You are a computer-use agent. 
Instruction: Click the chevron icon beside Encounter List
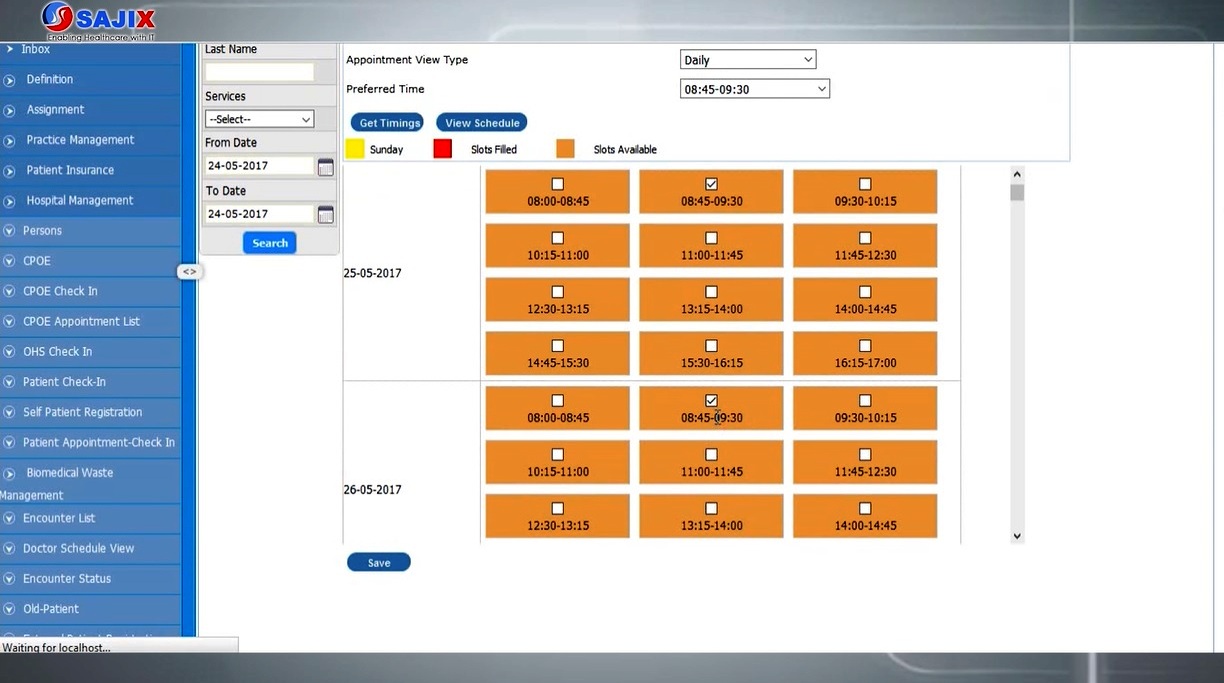tap(9, 519)
